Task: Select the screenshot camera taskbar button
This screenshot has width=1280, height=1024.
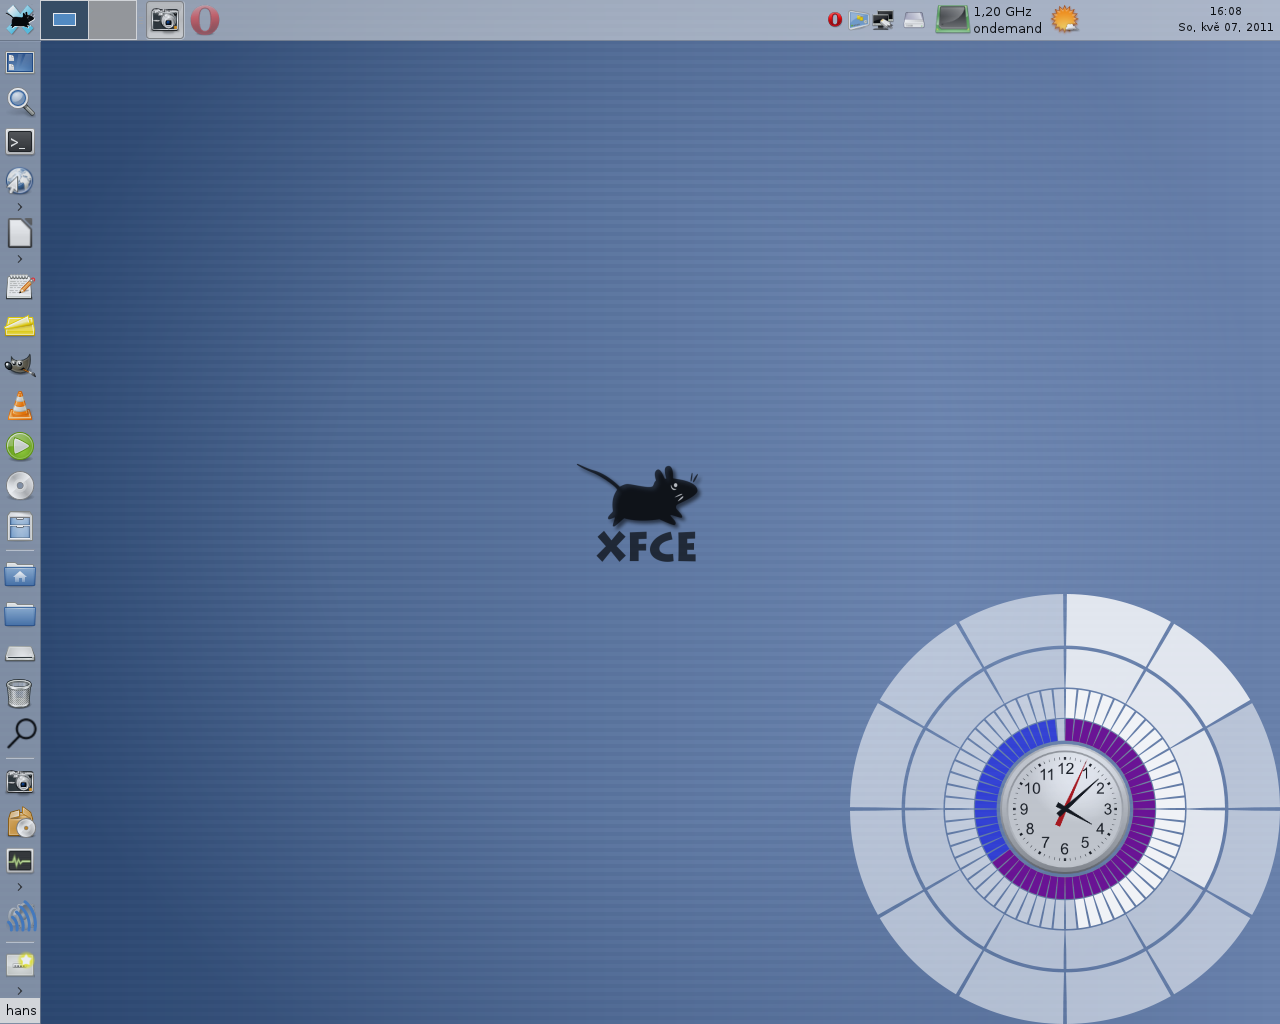Action: [x=165, y=20]
